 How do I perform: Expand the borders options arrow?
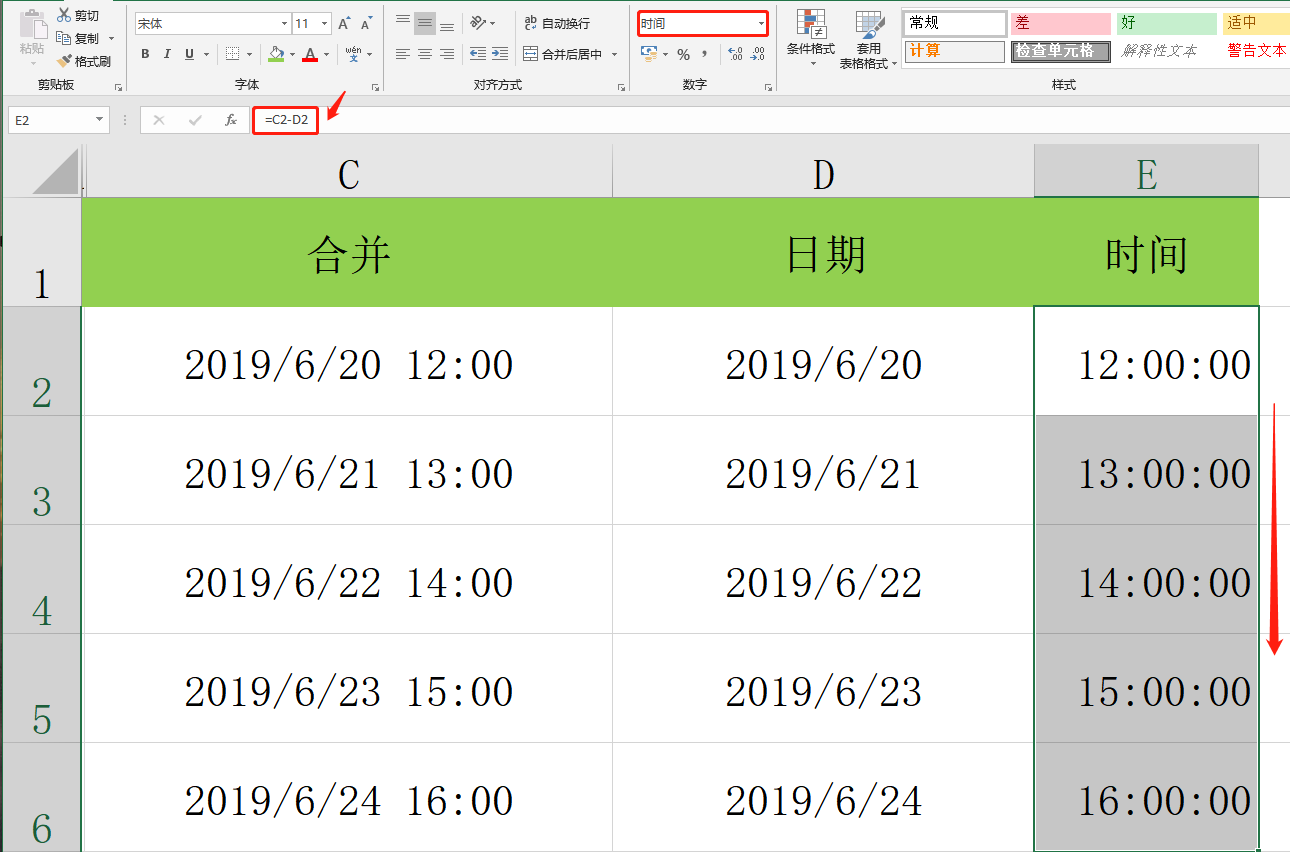pyautogui.click(x=250, y=54)
